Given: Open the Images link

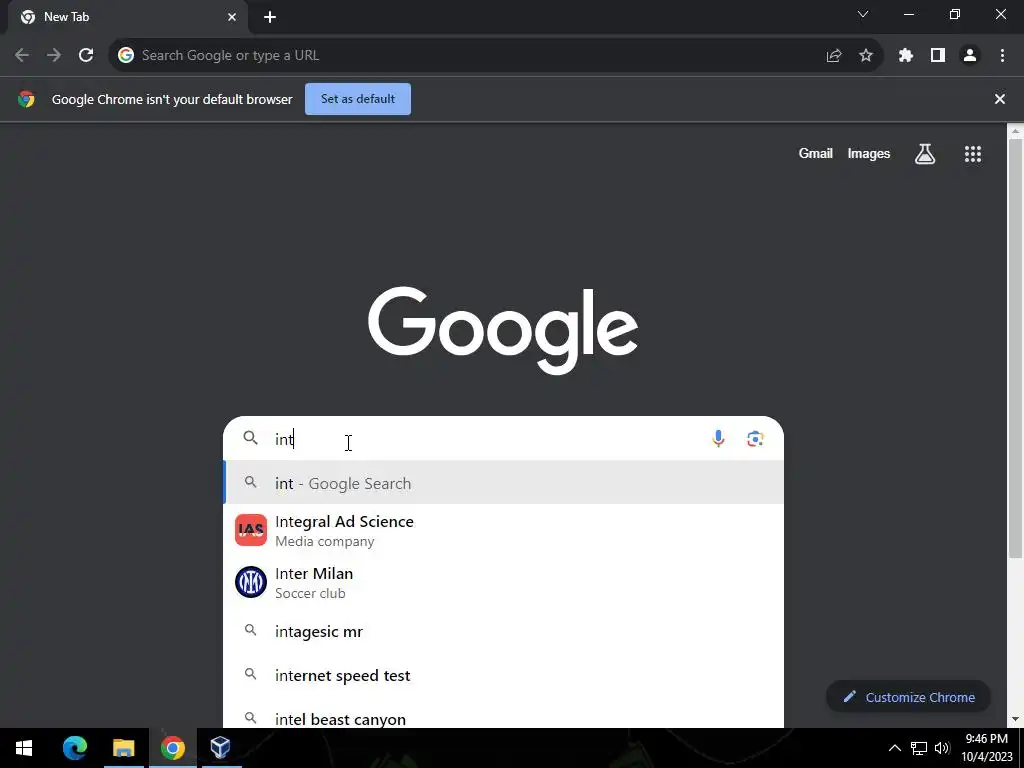Looking at the screenshot, I should tap(869, 153).
